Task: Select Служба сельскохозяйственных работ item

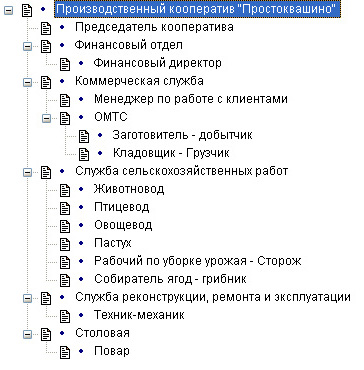Action: pyautogui.click(x=182, y=171)
